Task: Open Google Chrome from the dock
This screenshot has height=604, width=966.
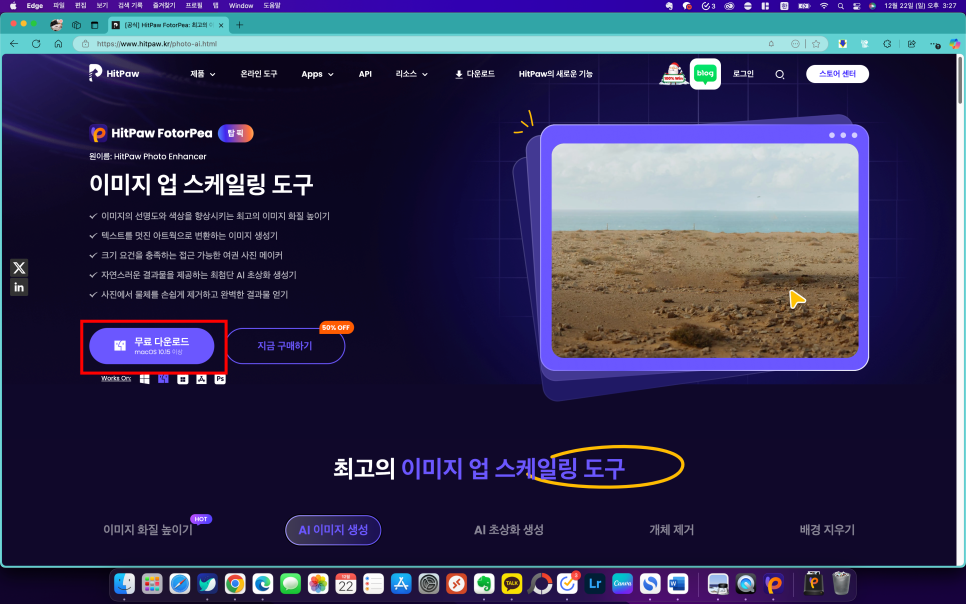Action: 235,583
